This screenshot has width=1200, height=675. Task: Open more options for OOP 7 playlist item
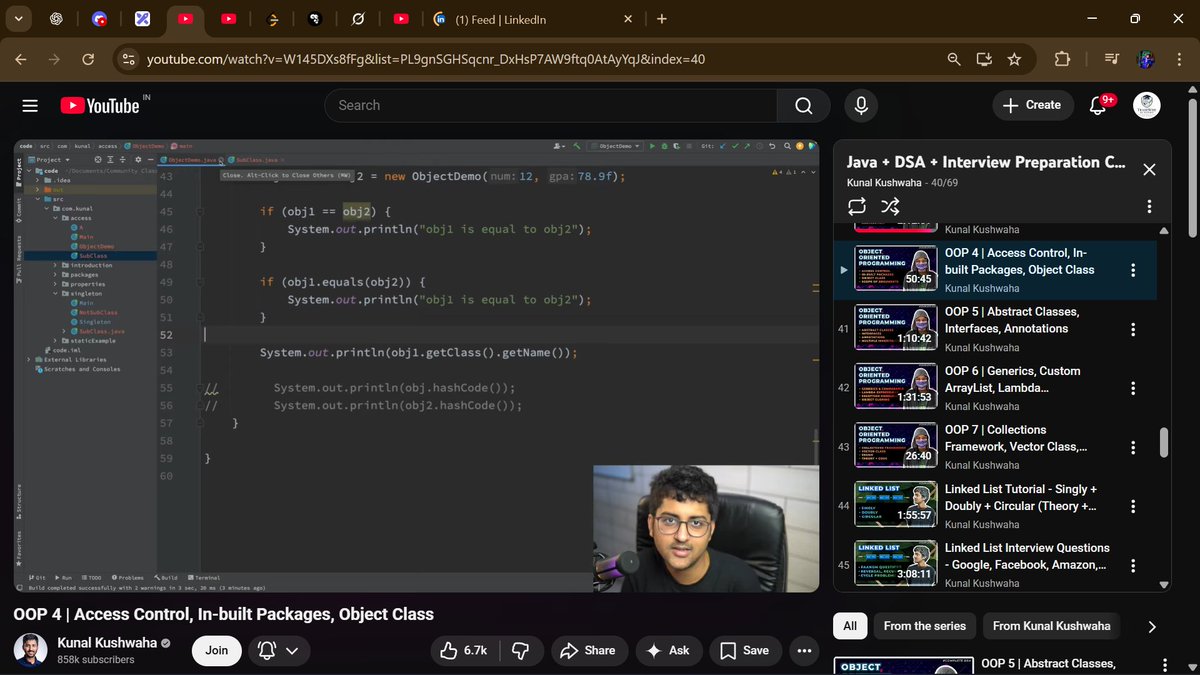click(1132, 447)
